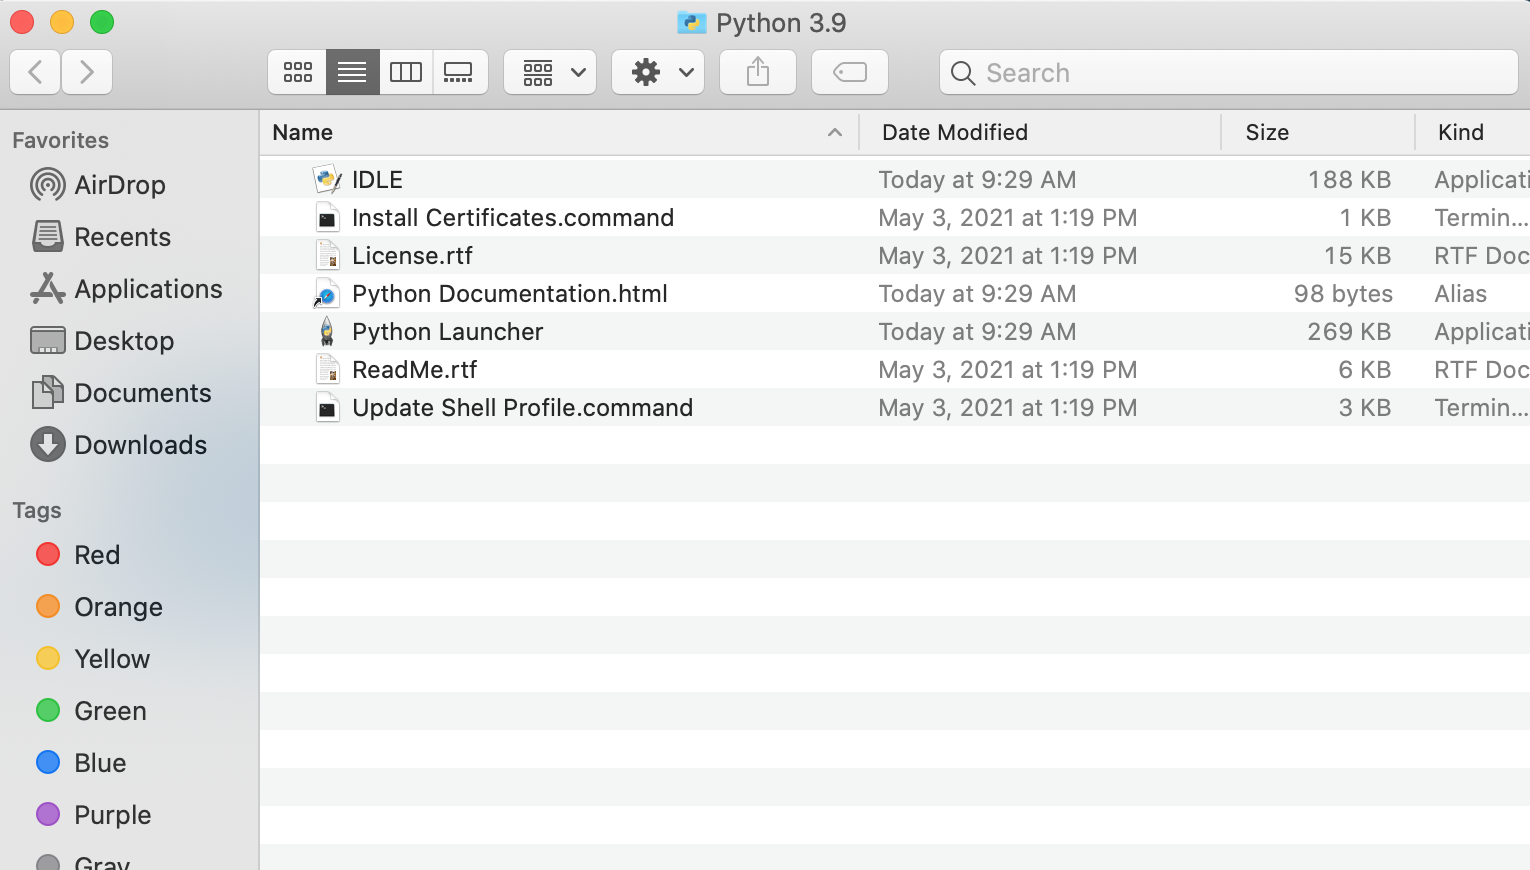Screen dimensions: 1530x870
Task: Open the group-by dropdown
Action: [x=550, y=72]
